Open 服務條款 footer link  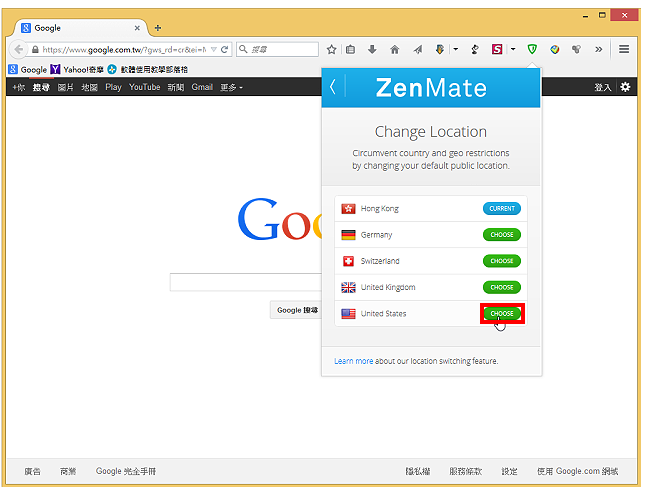[466, 471]
